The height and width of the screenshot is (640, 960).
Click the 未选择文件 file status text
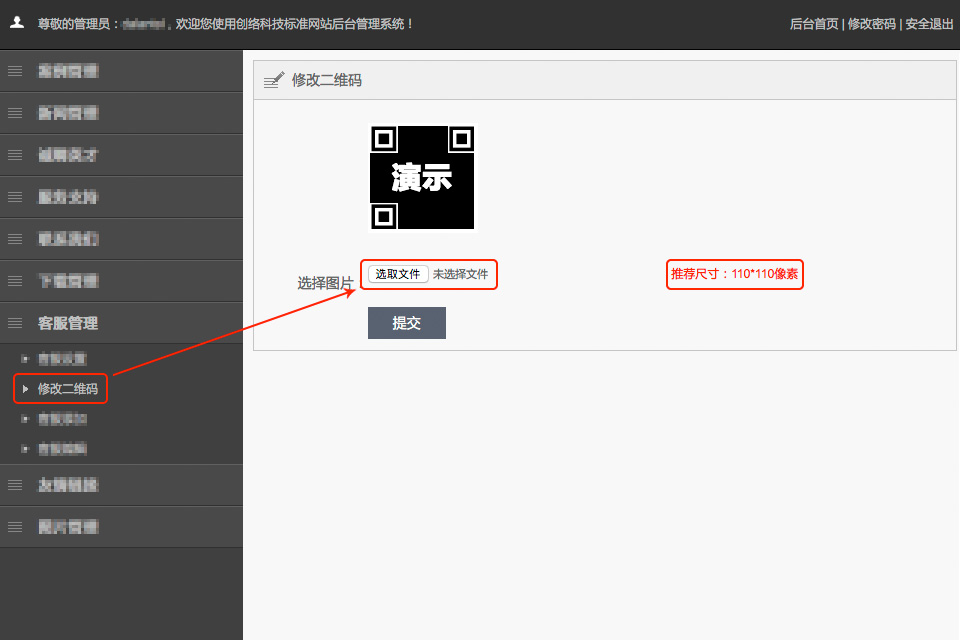click(x=460, y=274)
